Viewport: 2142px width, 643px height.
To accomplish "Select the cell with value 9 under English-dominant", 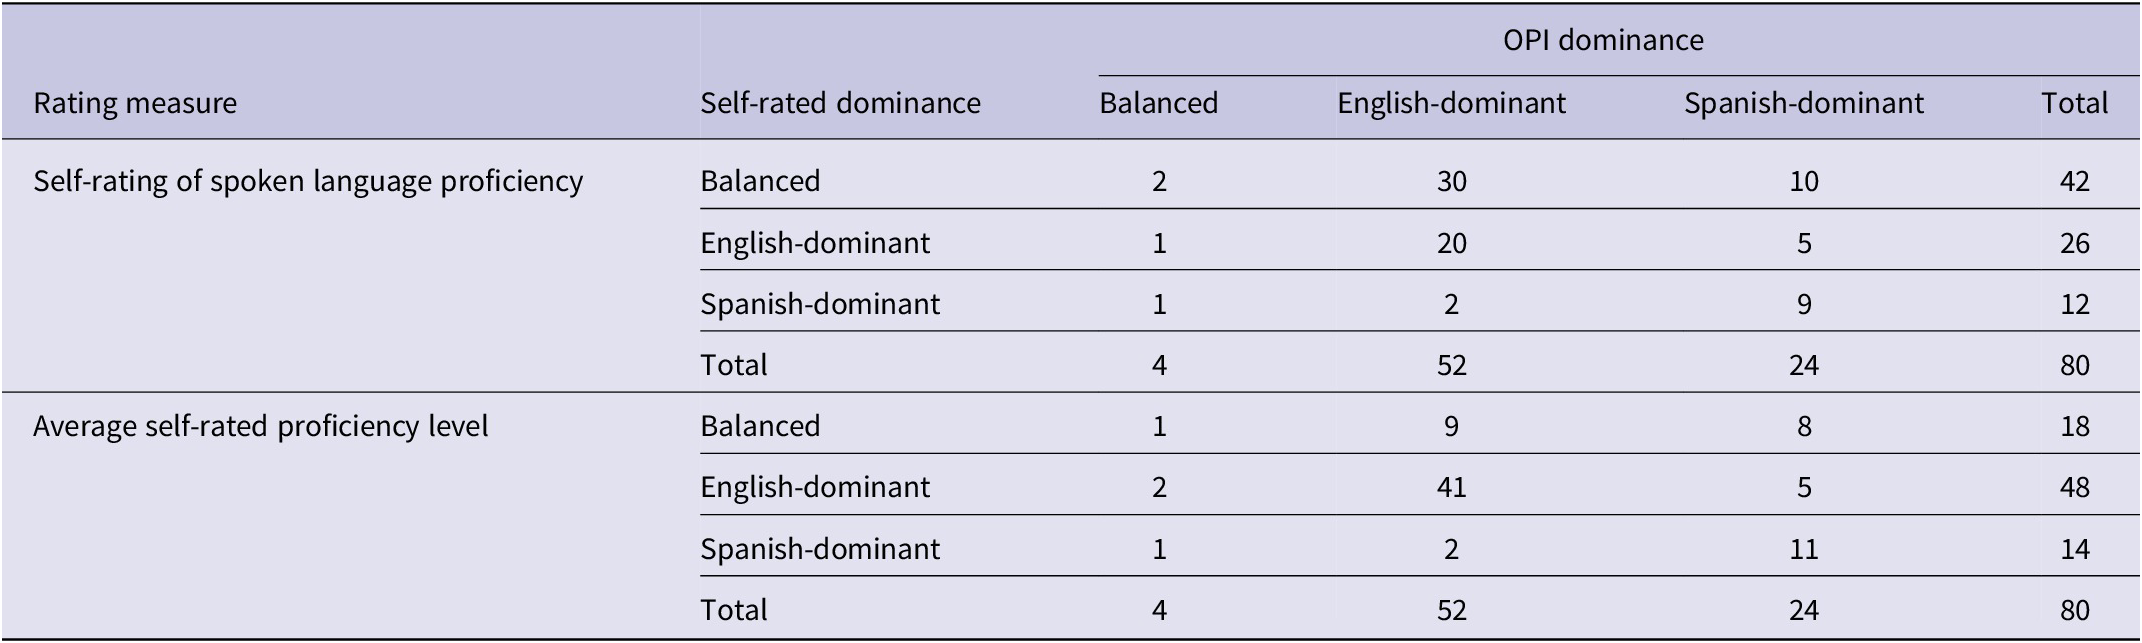I will pos(1451,426).
